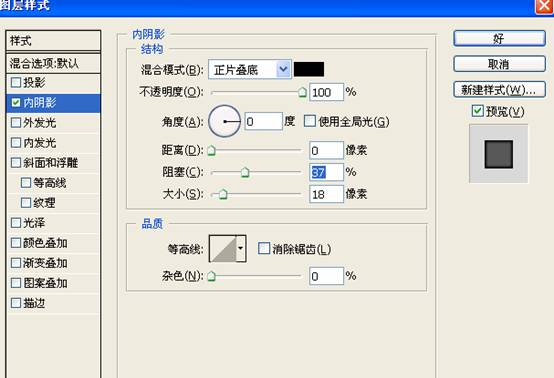Image resolution: width=554 pixels, height=378 pixels.
Task: Open the contour curve thumbnail editor
Action: [223, 249]
